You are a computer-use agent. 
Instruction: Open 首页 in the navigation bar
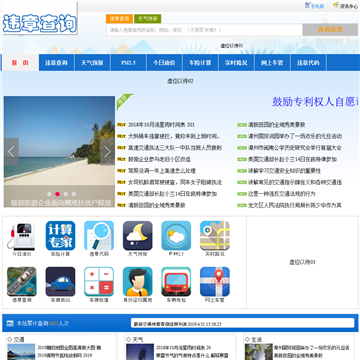tap(20, 63)
